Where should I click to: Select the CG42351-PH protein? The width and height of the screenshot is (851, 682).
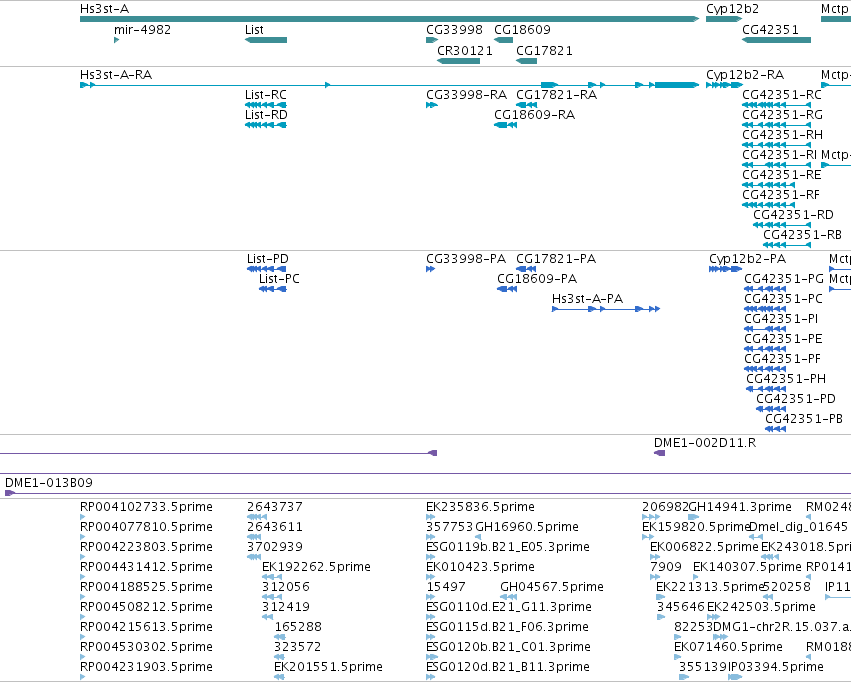766,388
